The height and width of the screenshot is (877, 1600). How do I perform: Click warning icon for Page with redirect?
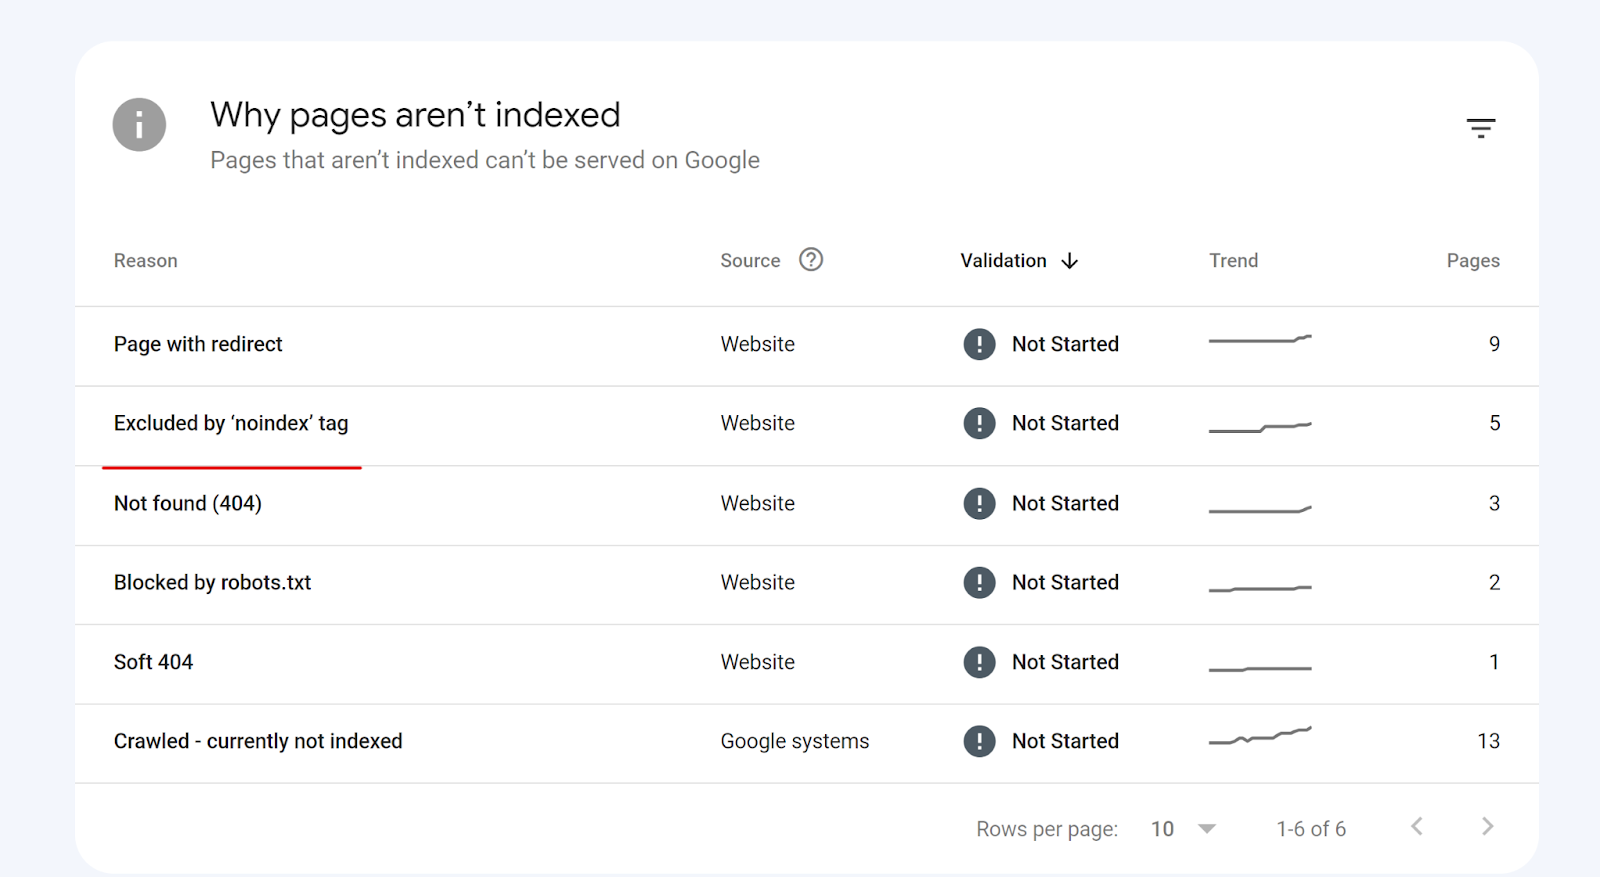coord(979,344)
